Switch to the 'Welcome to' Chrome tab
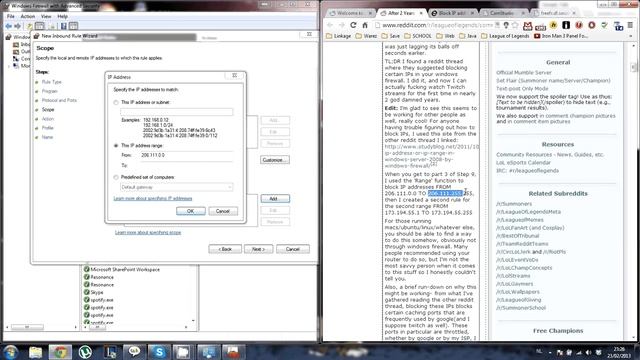Viewport: 640px width, 360px height. pyautogui.click(x=351, y=13)
